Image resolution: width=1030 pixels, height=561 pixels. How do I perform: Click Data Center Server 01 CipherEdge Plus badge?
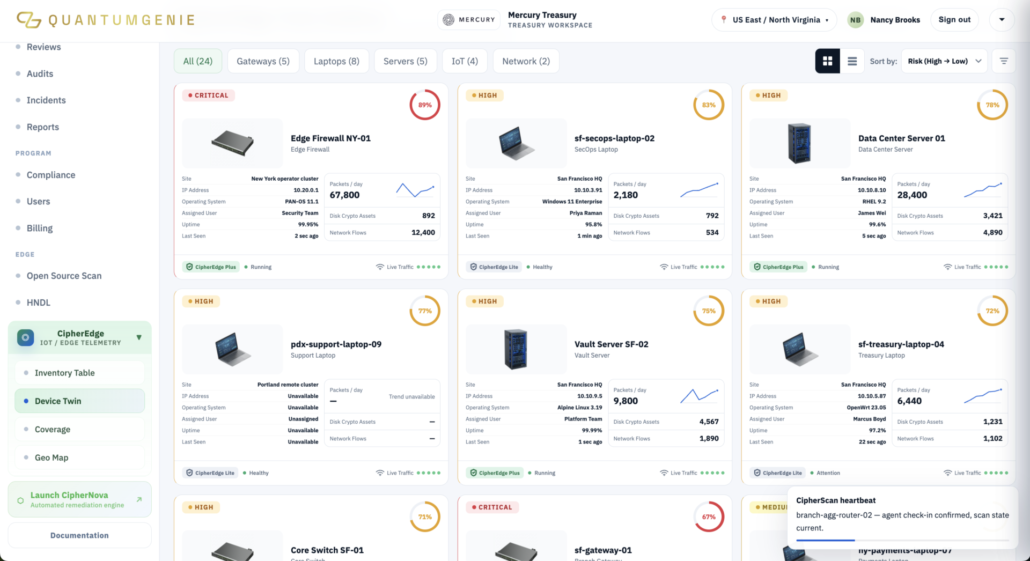(778, 267)
